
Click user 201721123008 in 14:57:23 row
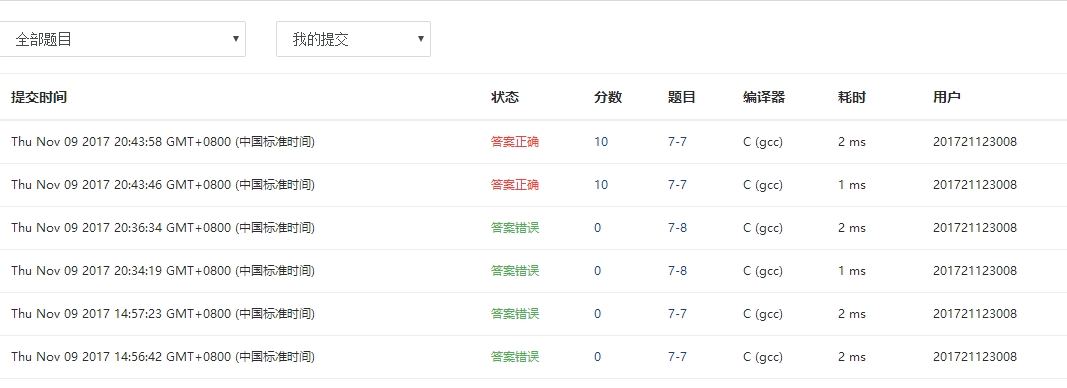[974, 314]
